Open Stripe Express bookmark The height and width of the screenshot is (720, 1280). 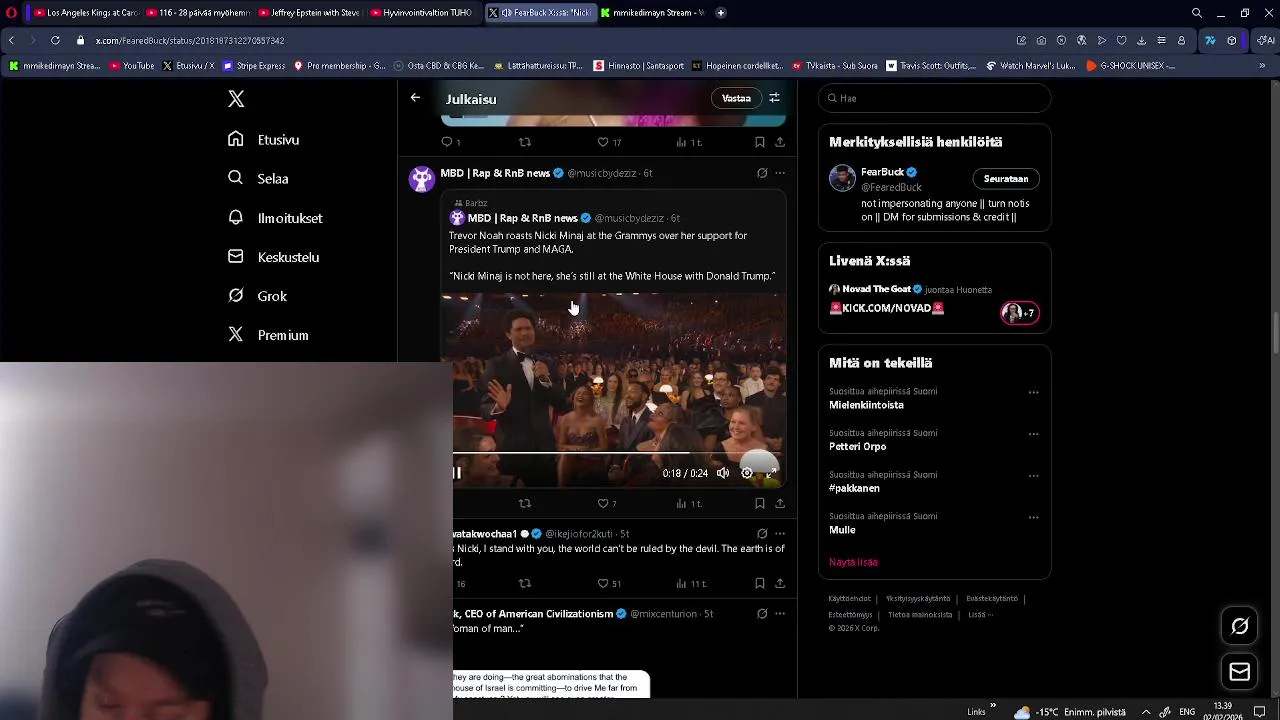254,66
